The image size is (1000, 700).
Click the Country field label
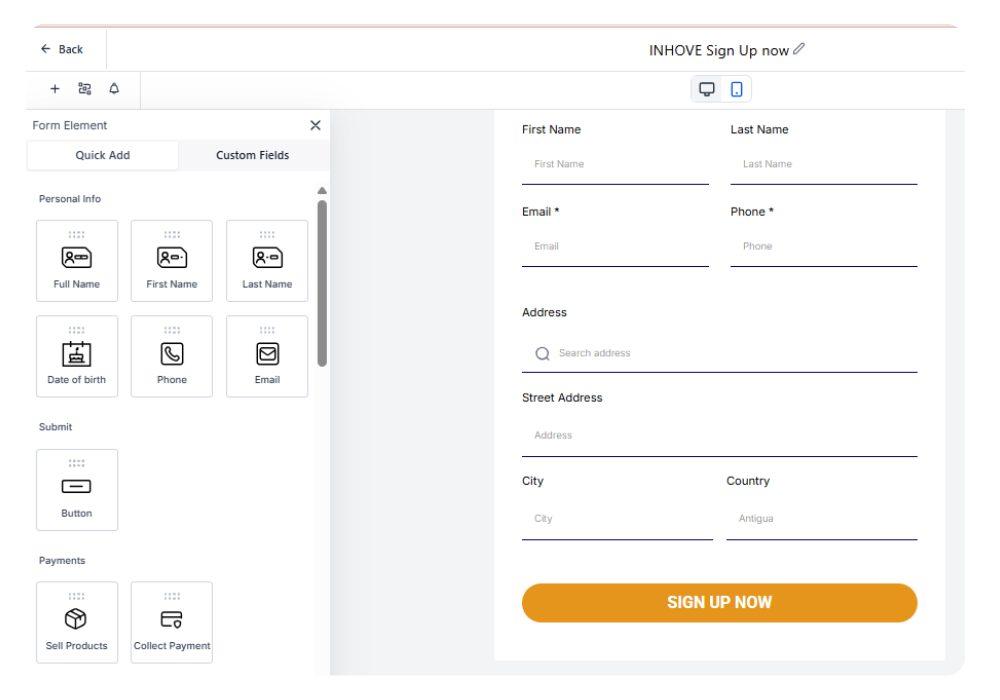pyautogui.click(x=748, y=481)
